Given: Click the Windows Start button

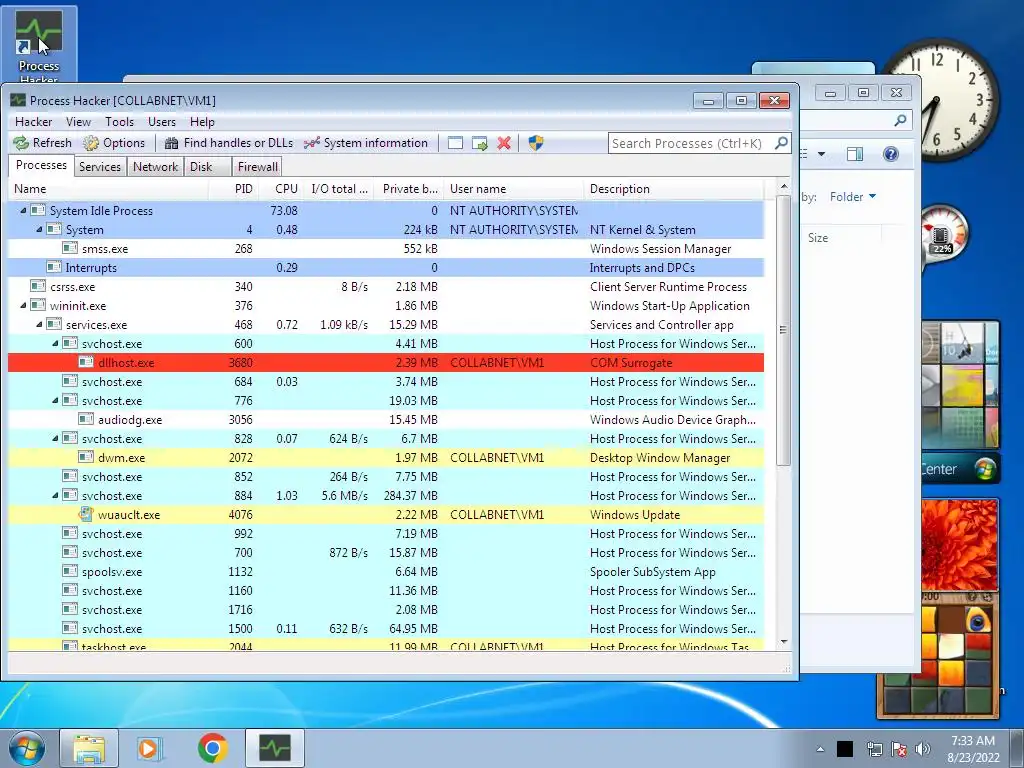Looking at the screenshot, I should [27, 748].
